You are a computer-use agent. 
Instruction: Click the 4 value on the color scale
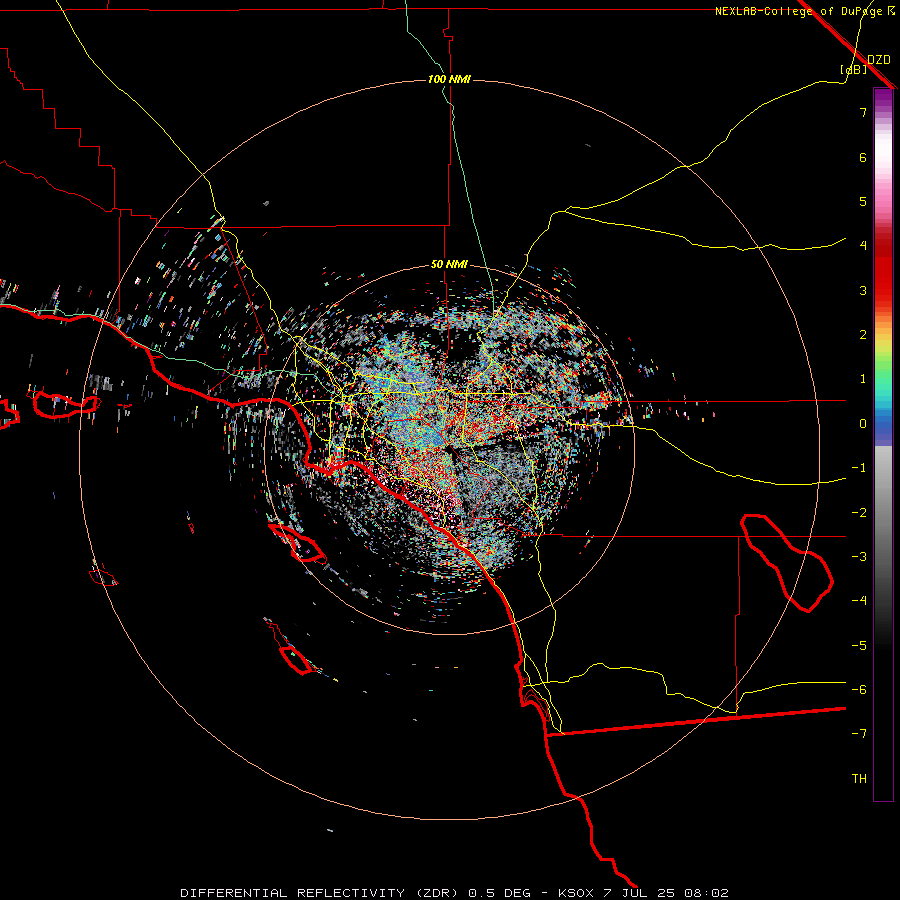pos(863,246)
